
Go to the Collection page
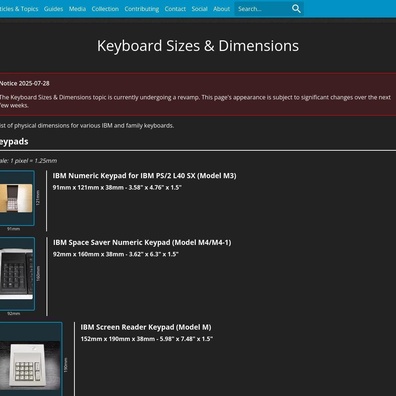[x=105, y=9]
